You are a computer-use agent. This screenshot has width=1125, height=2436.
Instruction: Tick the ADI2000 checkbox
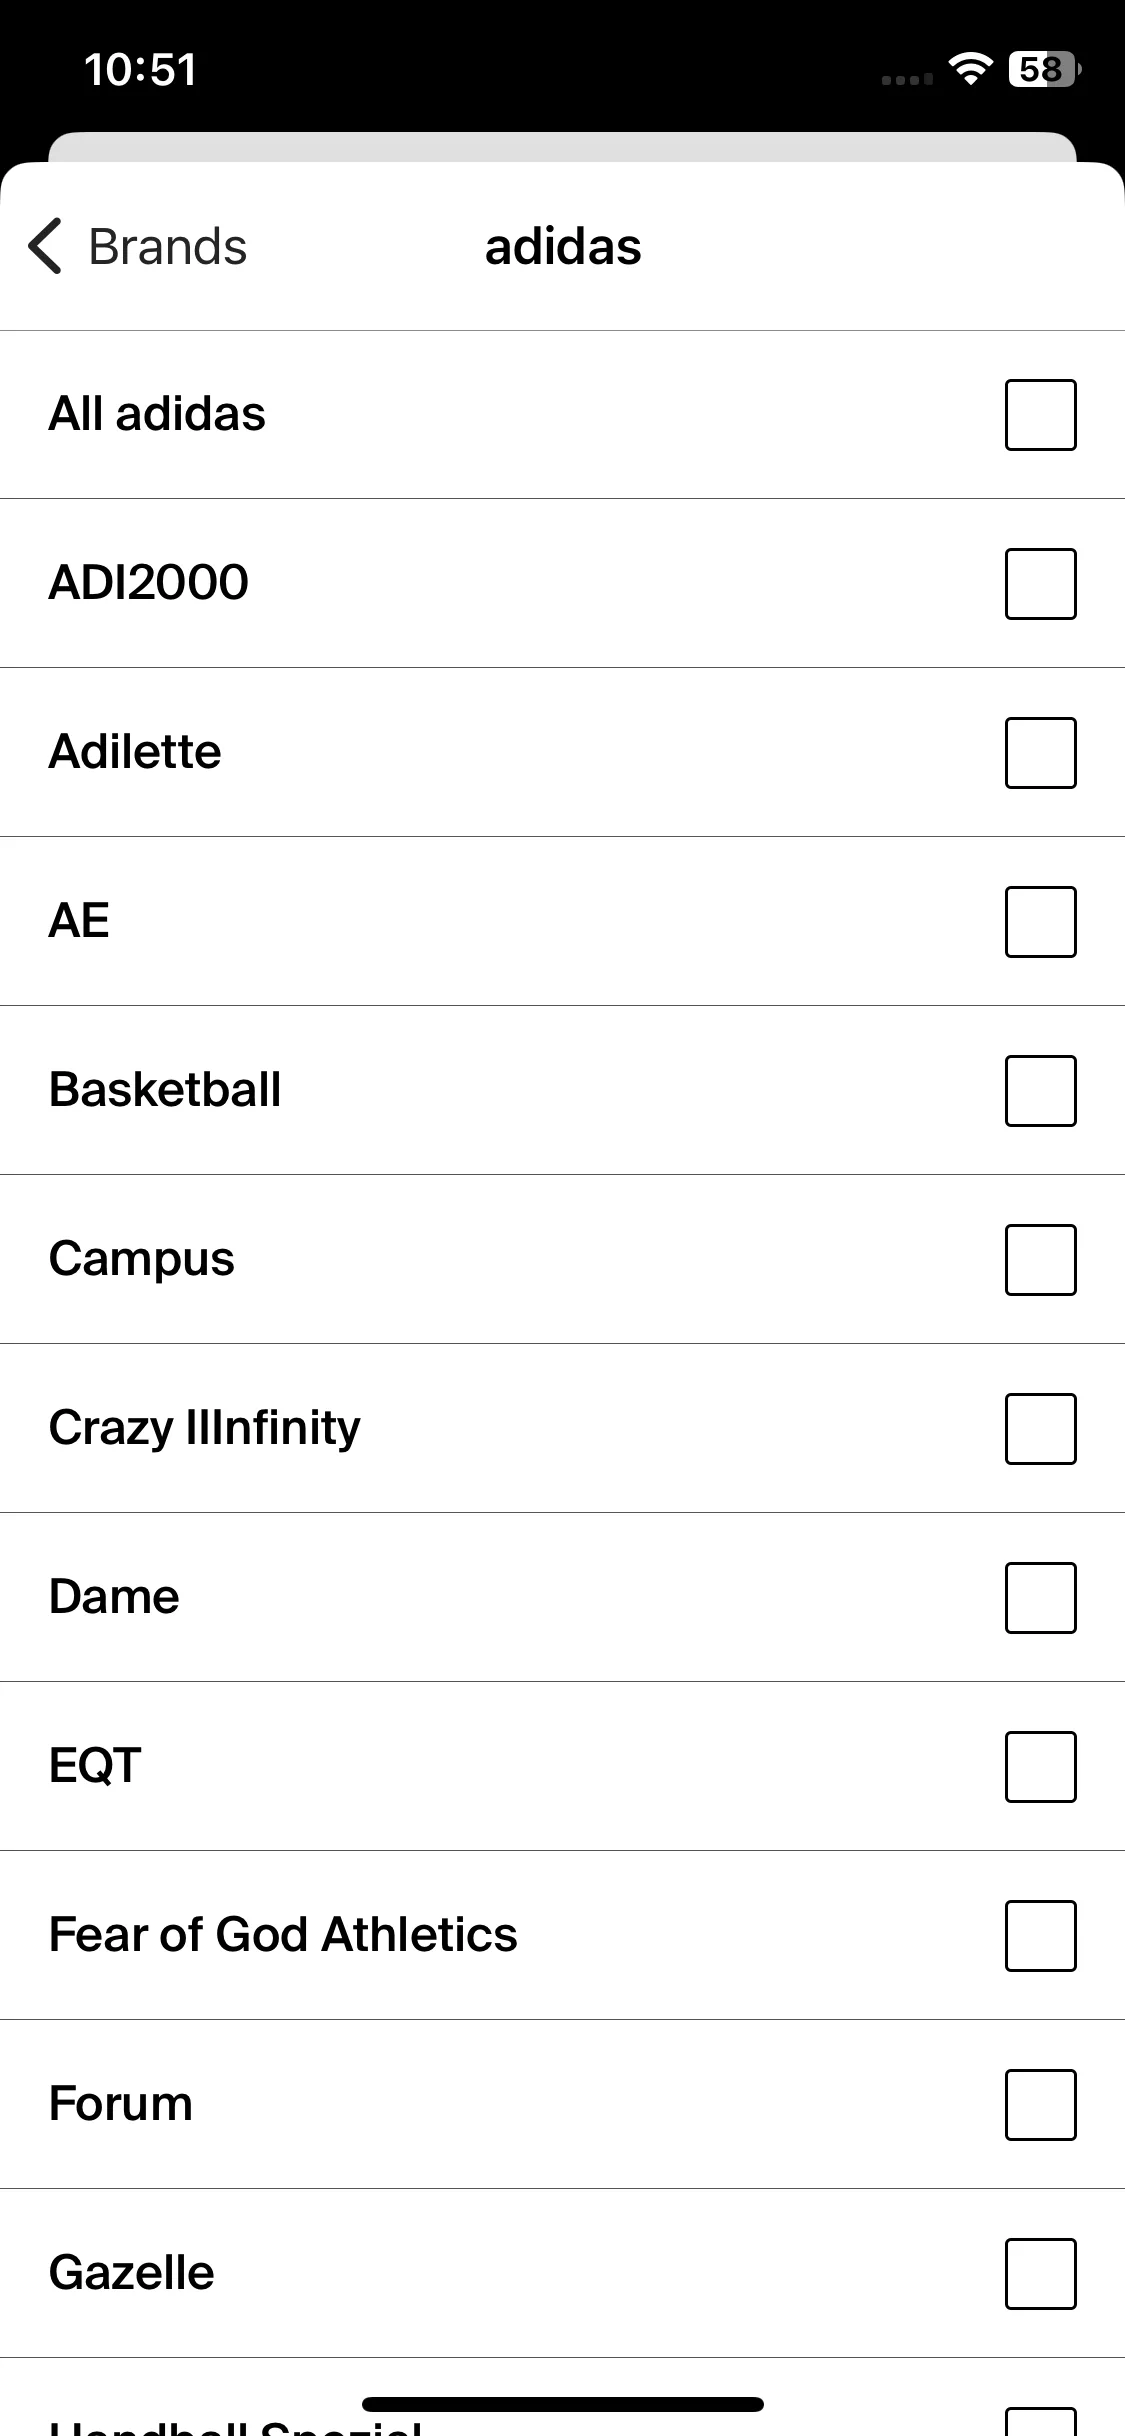click(x=1041, y=584)
